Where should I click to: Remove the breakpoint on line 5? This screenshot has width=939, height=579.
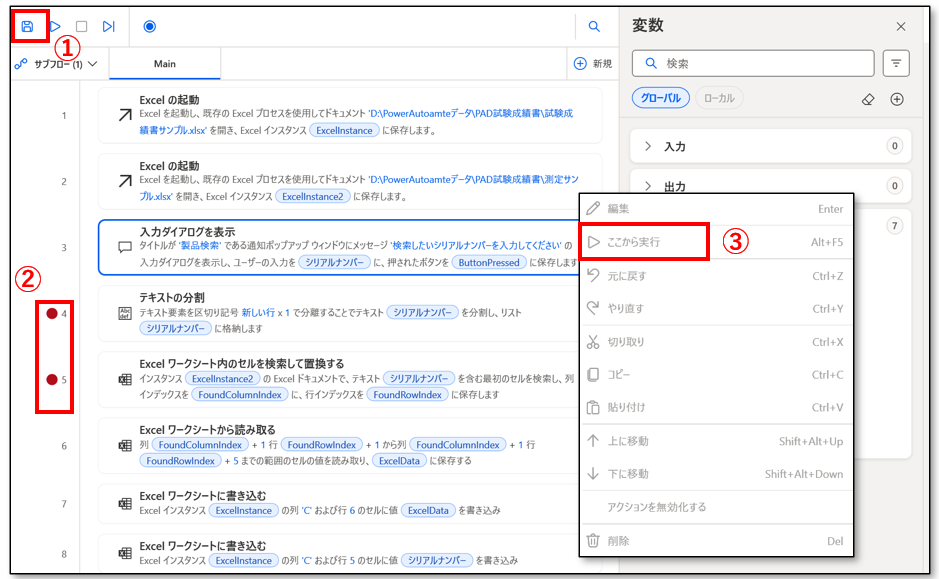tap(51, 380)
